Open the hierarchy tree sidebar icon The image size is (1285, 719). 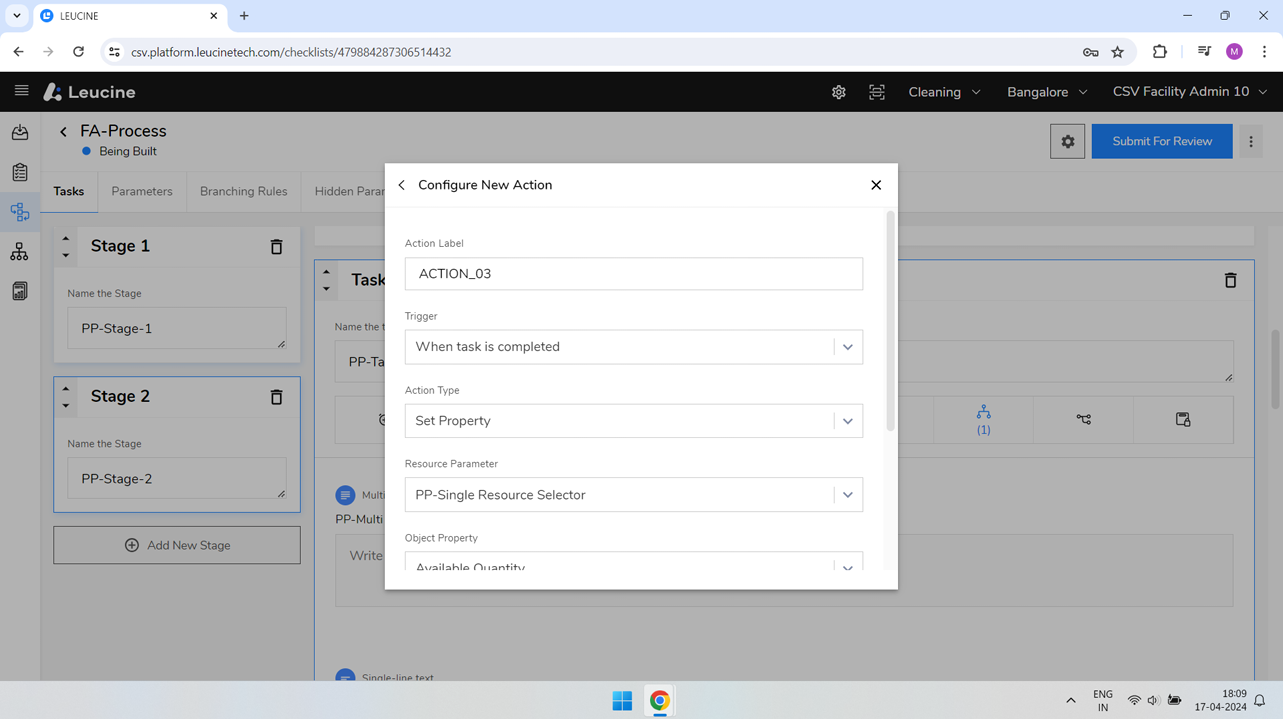(x=20, y=252)
